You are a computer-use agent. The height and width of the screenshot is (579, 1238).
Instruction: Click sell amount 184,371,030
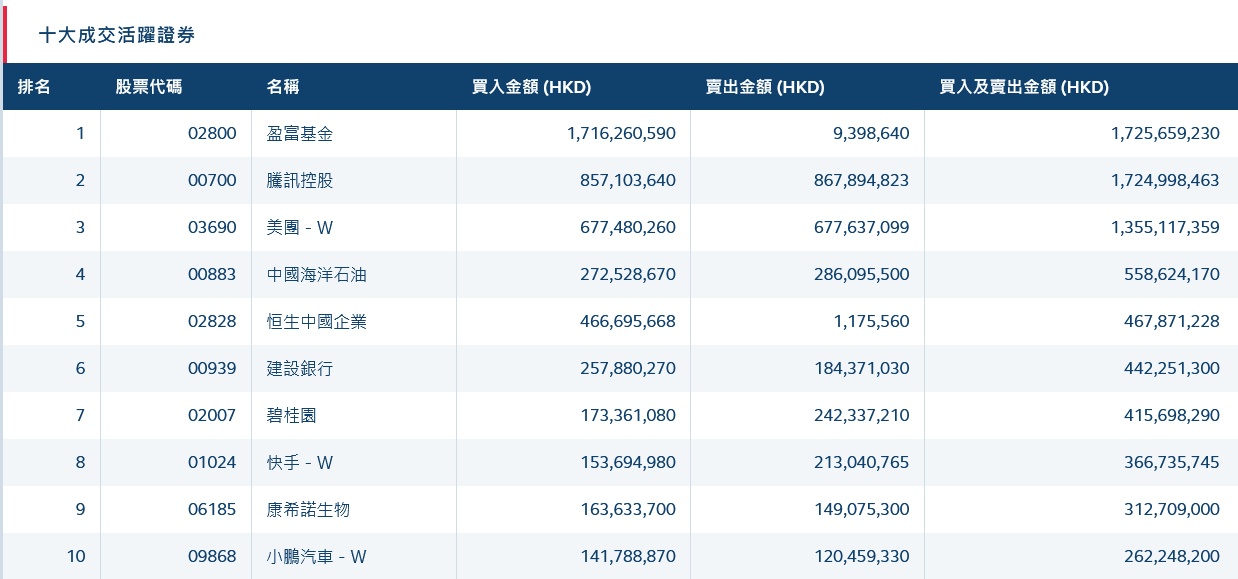(862, 368)
